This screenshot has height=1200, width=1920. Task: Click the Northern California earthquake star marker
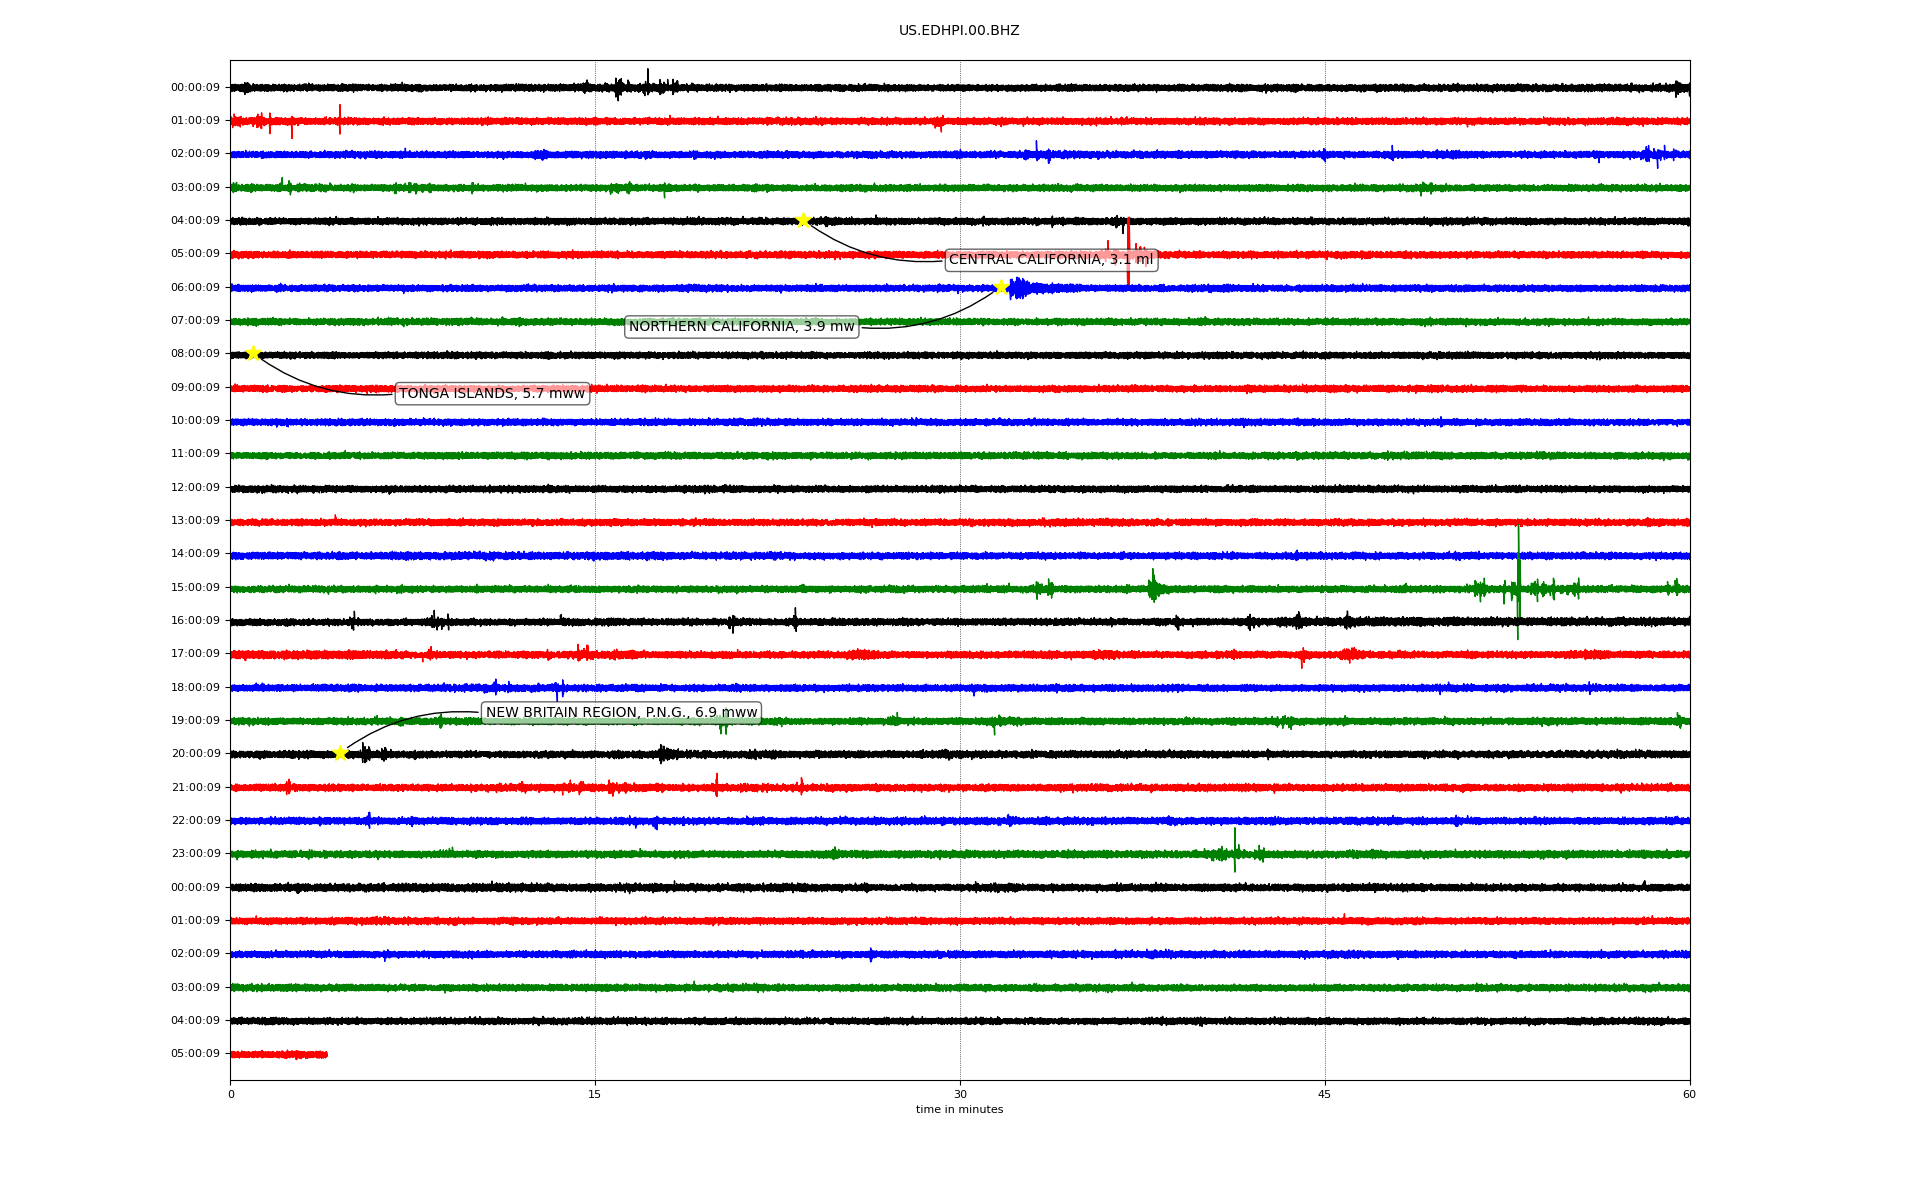(1001, 287)
